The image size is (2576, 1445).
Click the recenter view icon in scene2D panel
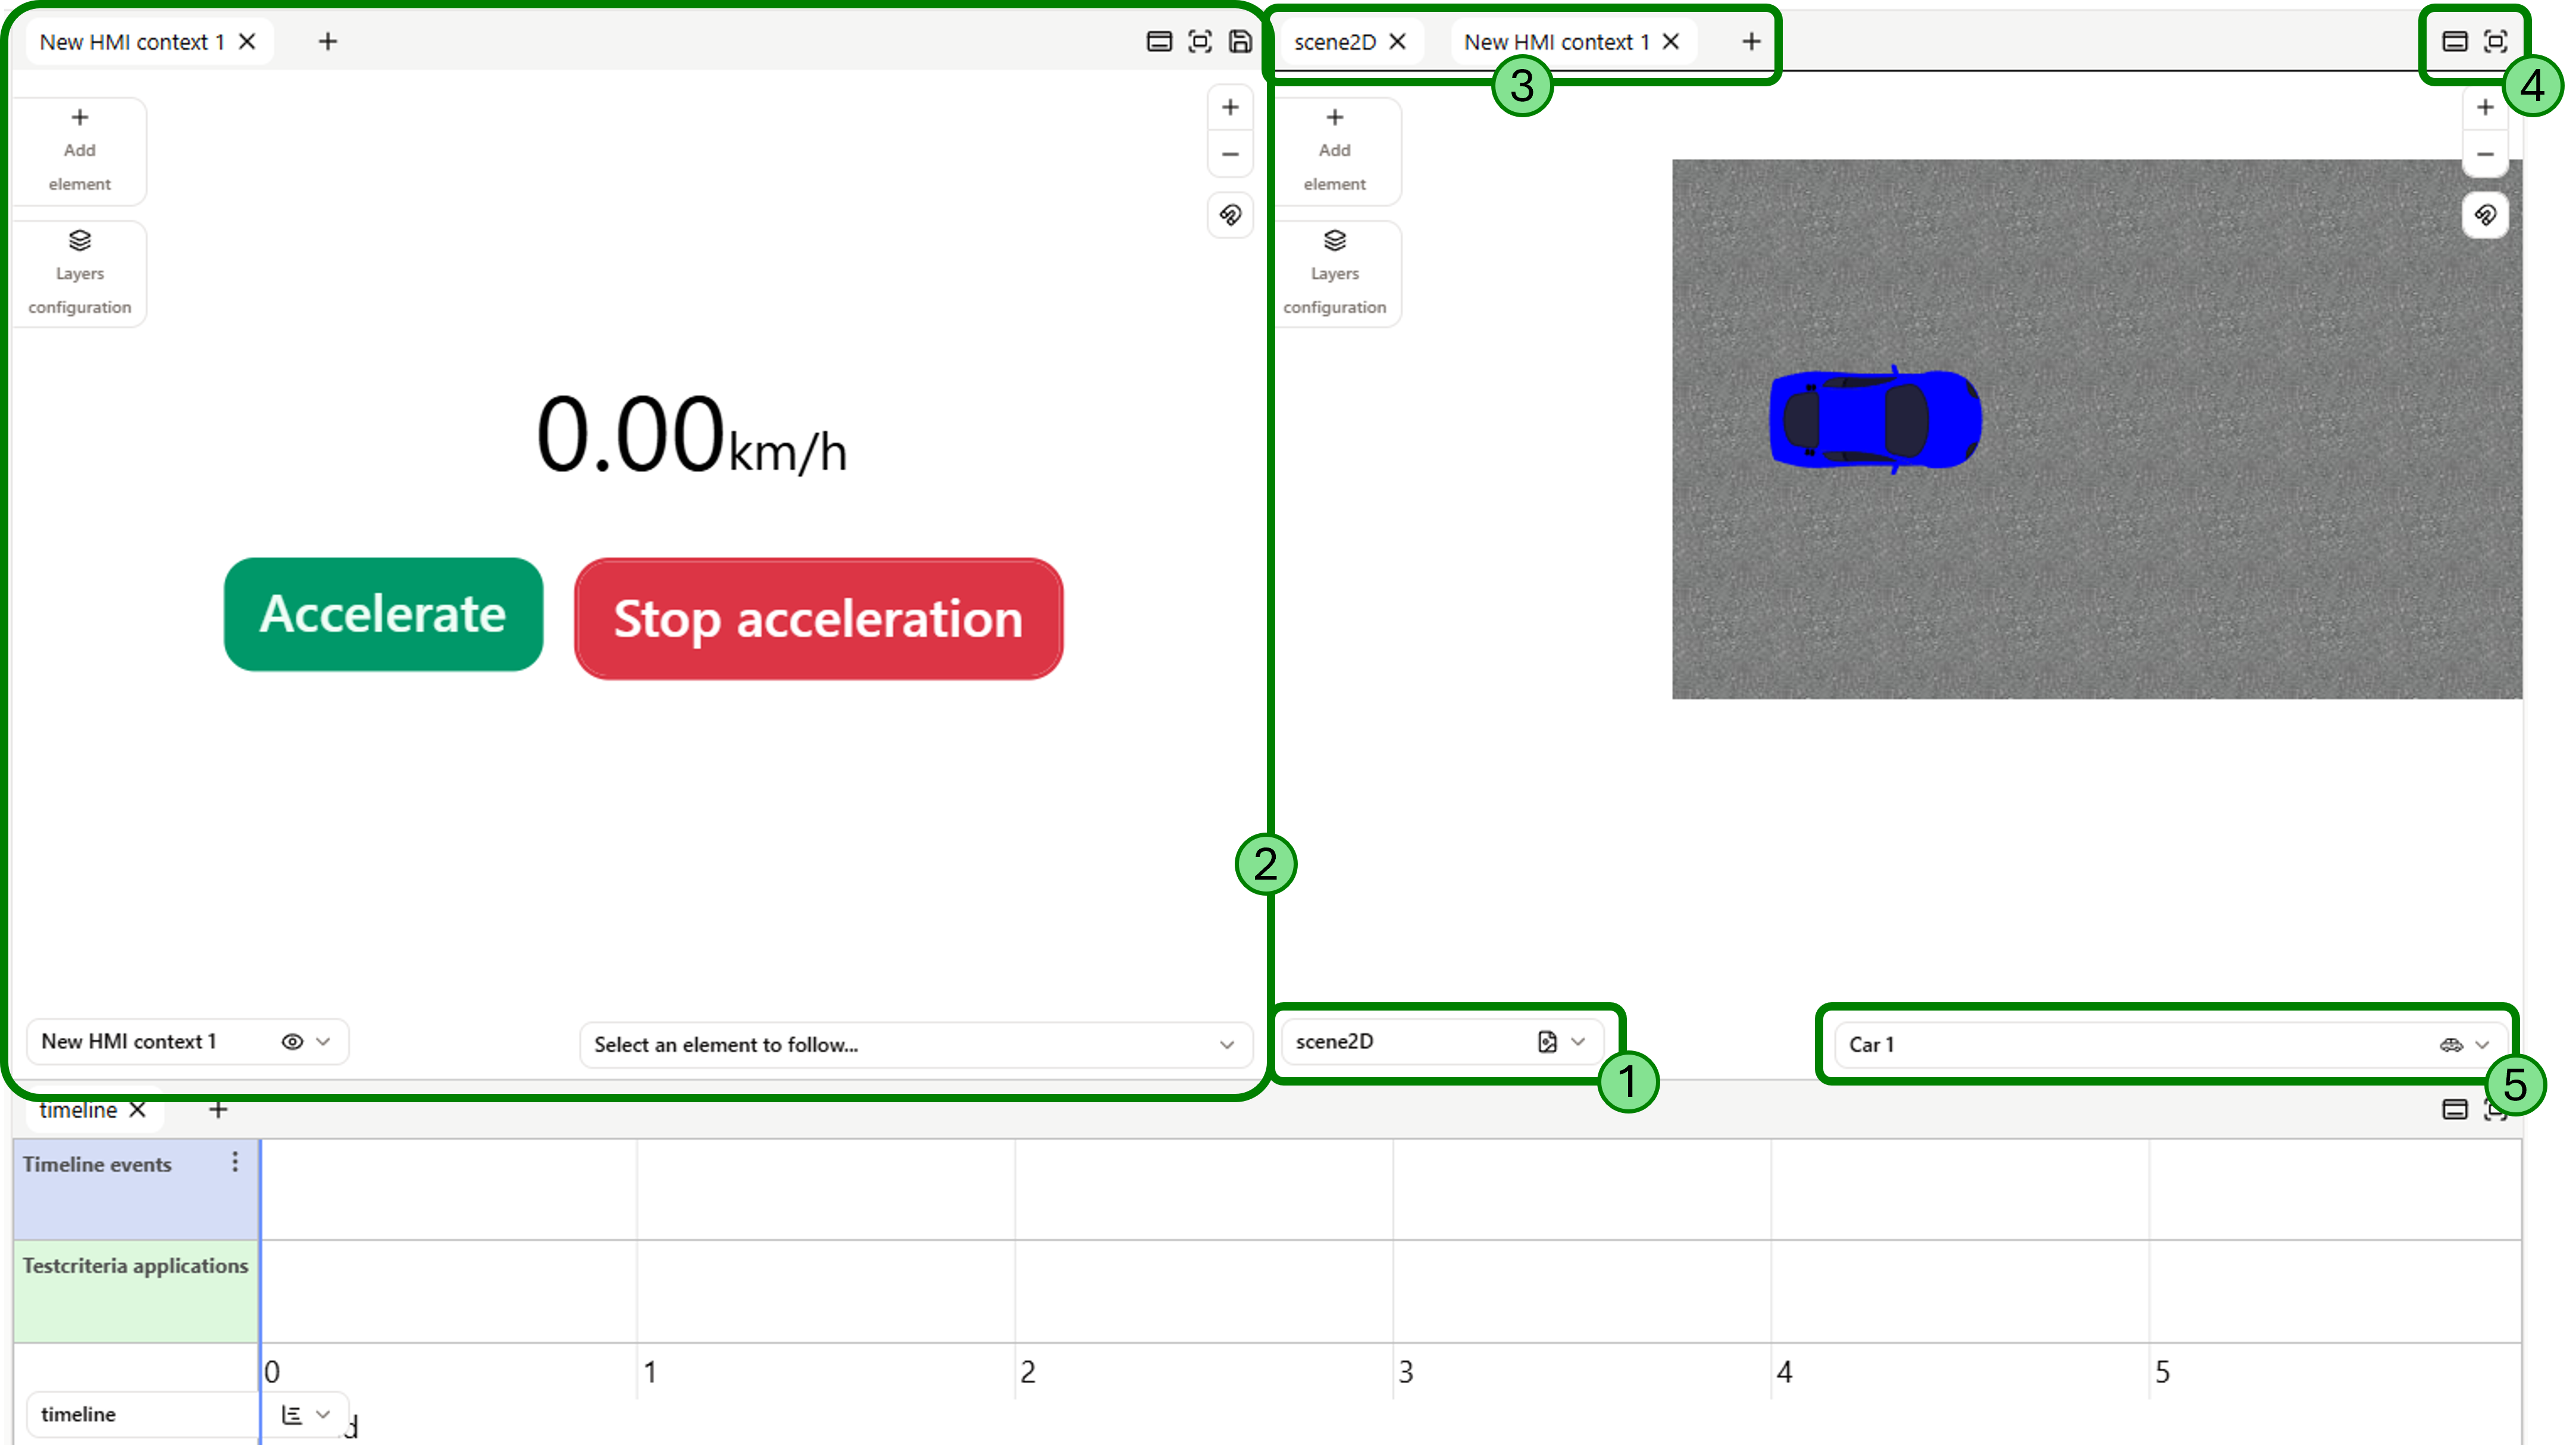tap(2484, 215)
